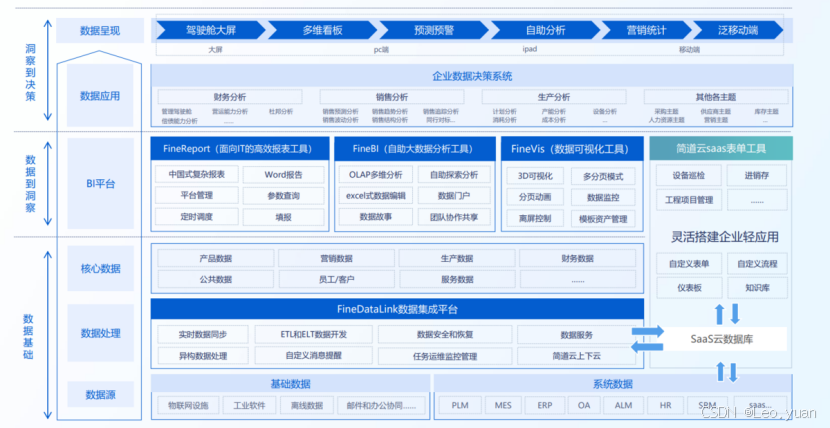
Task: Click the ERP system box
Action: click(x=545, y=406)
